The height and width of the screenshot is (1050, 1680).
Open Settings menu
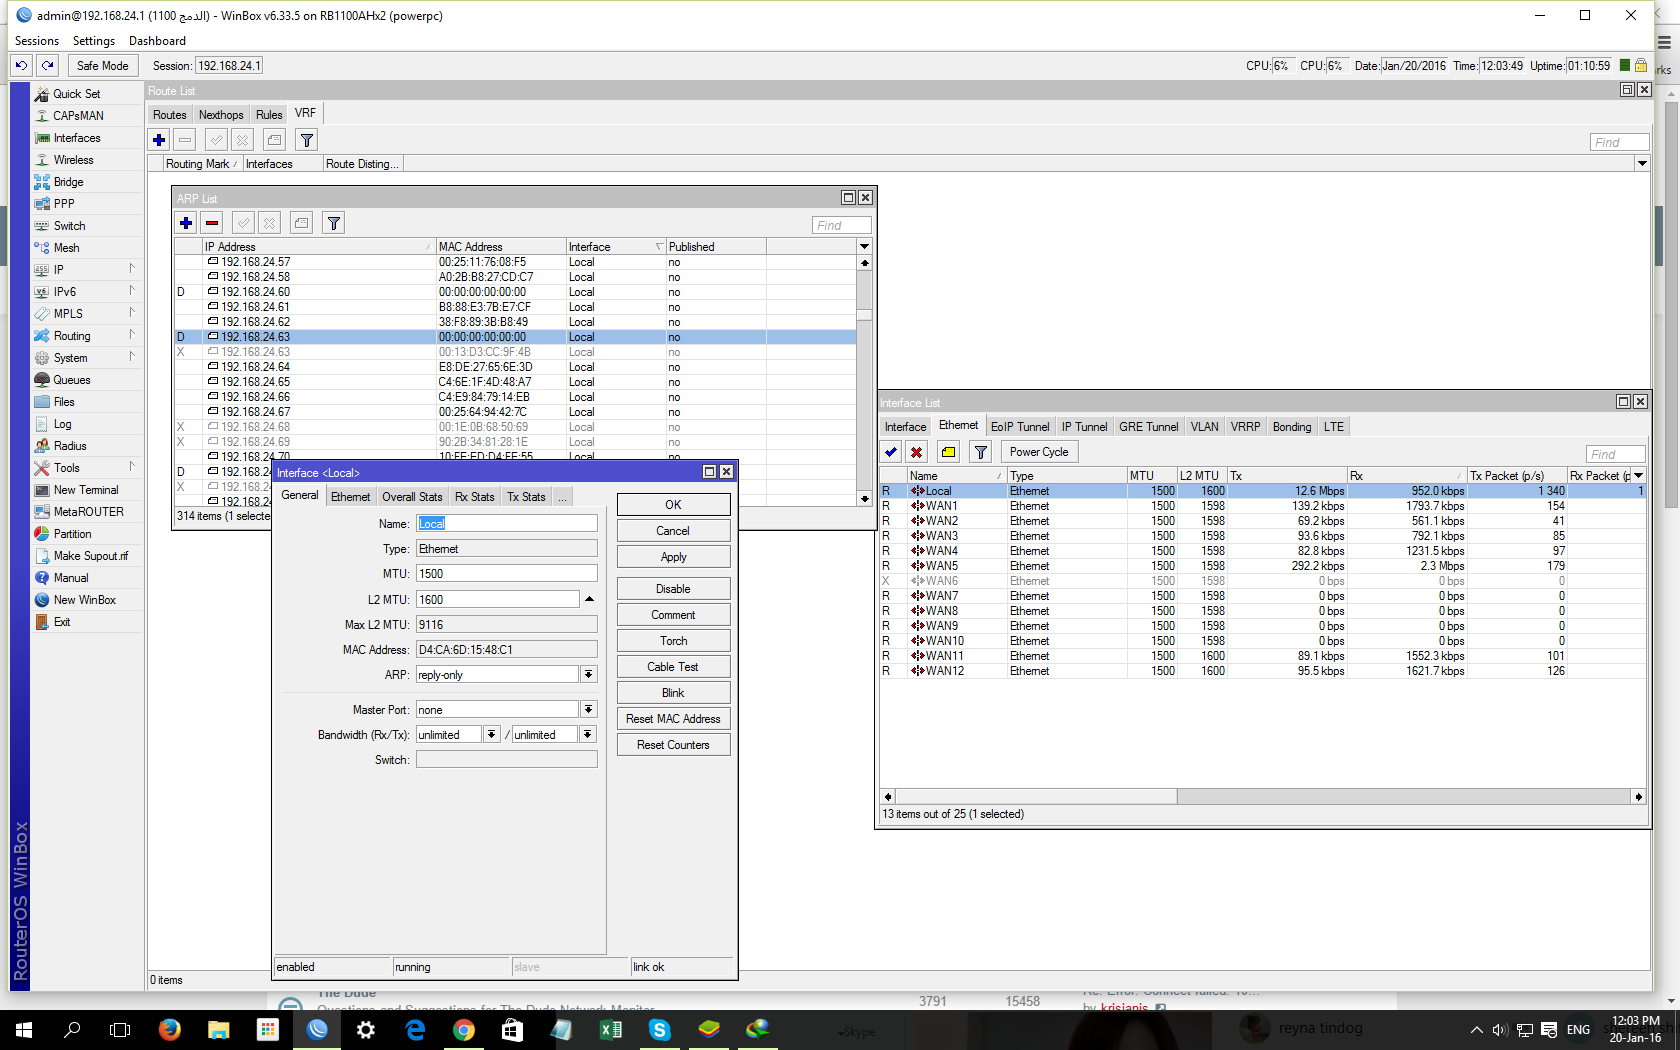[94, 41]
